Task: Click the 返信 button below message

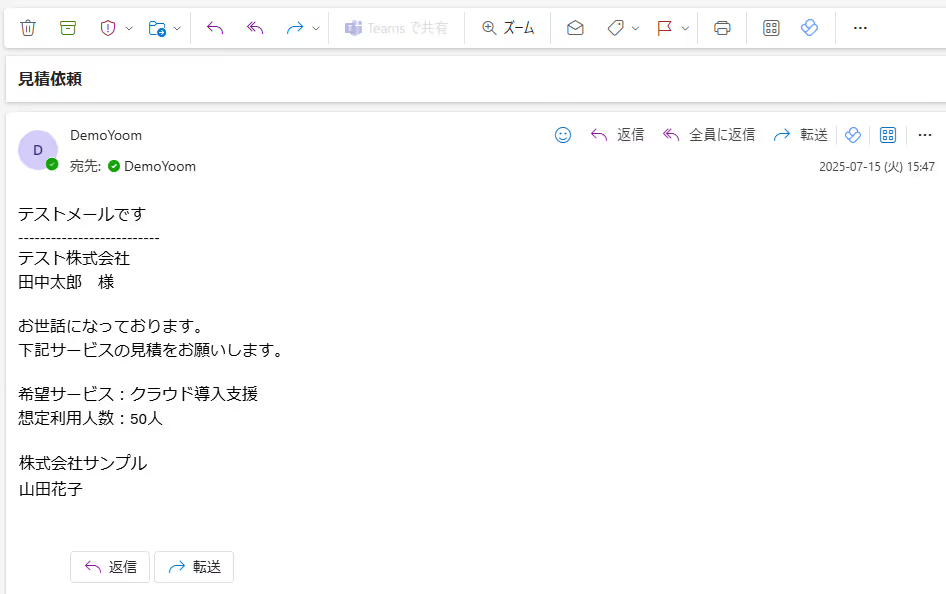Action: [x=110, y=567]
